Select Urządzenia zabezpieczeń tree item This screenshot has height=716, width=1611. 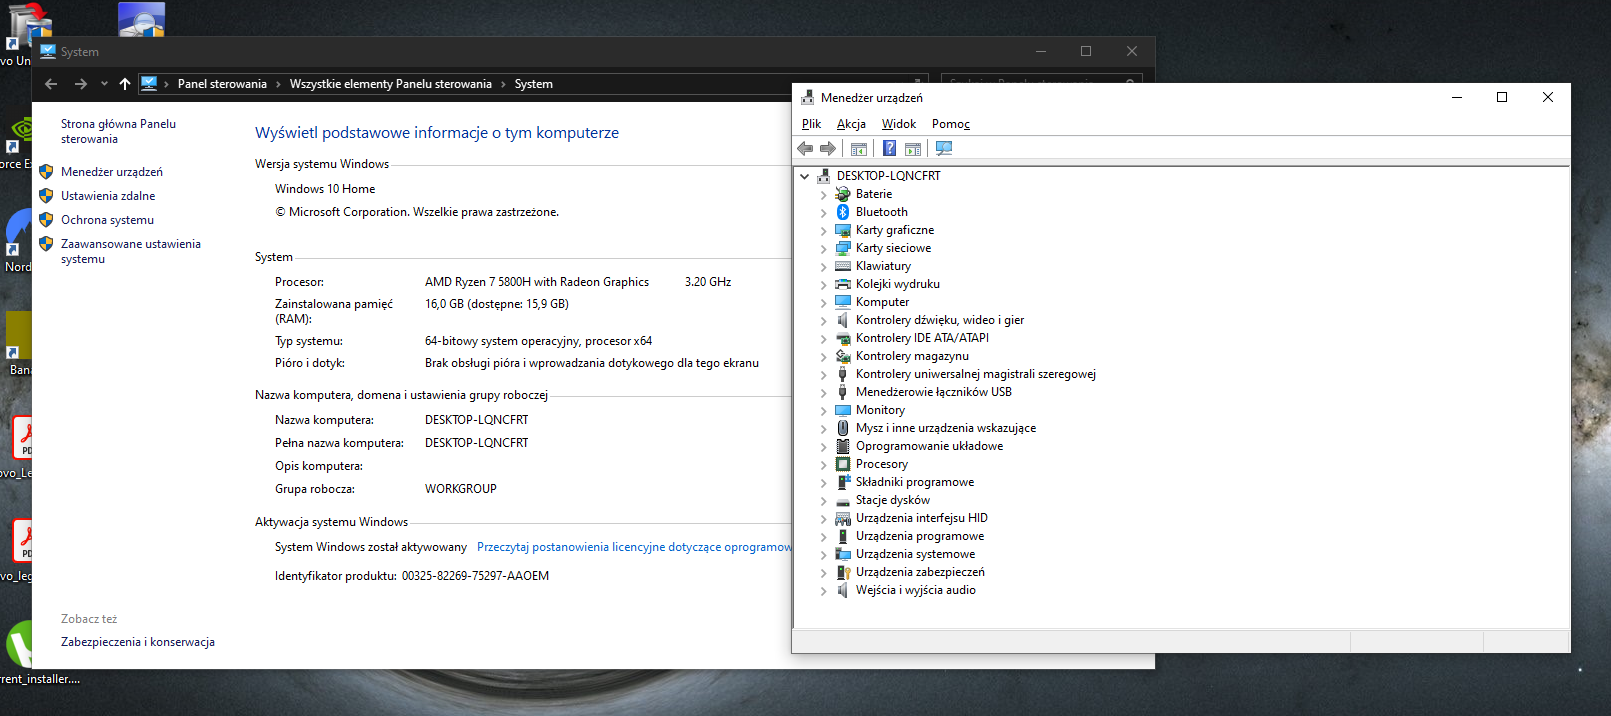920,572
